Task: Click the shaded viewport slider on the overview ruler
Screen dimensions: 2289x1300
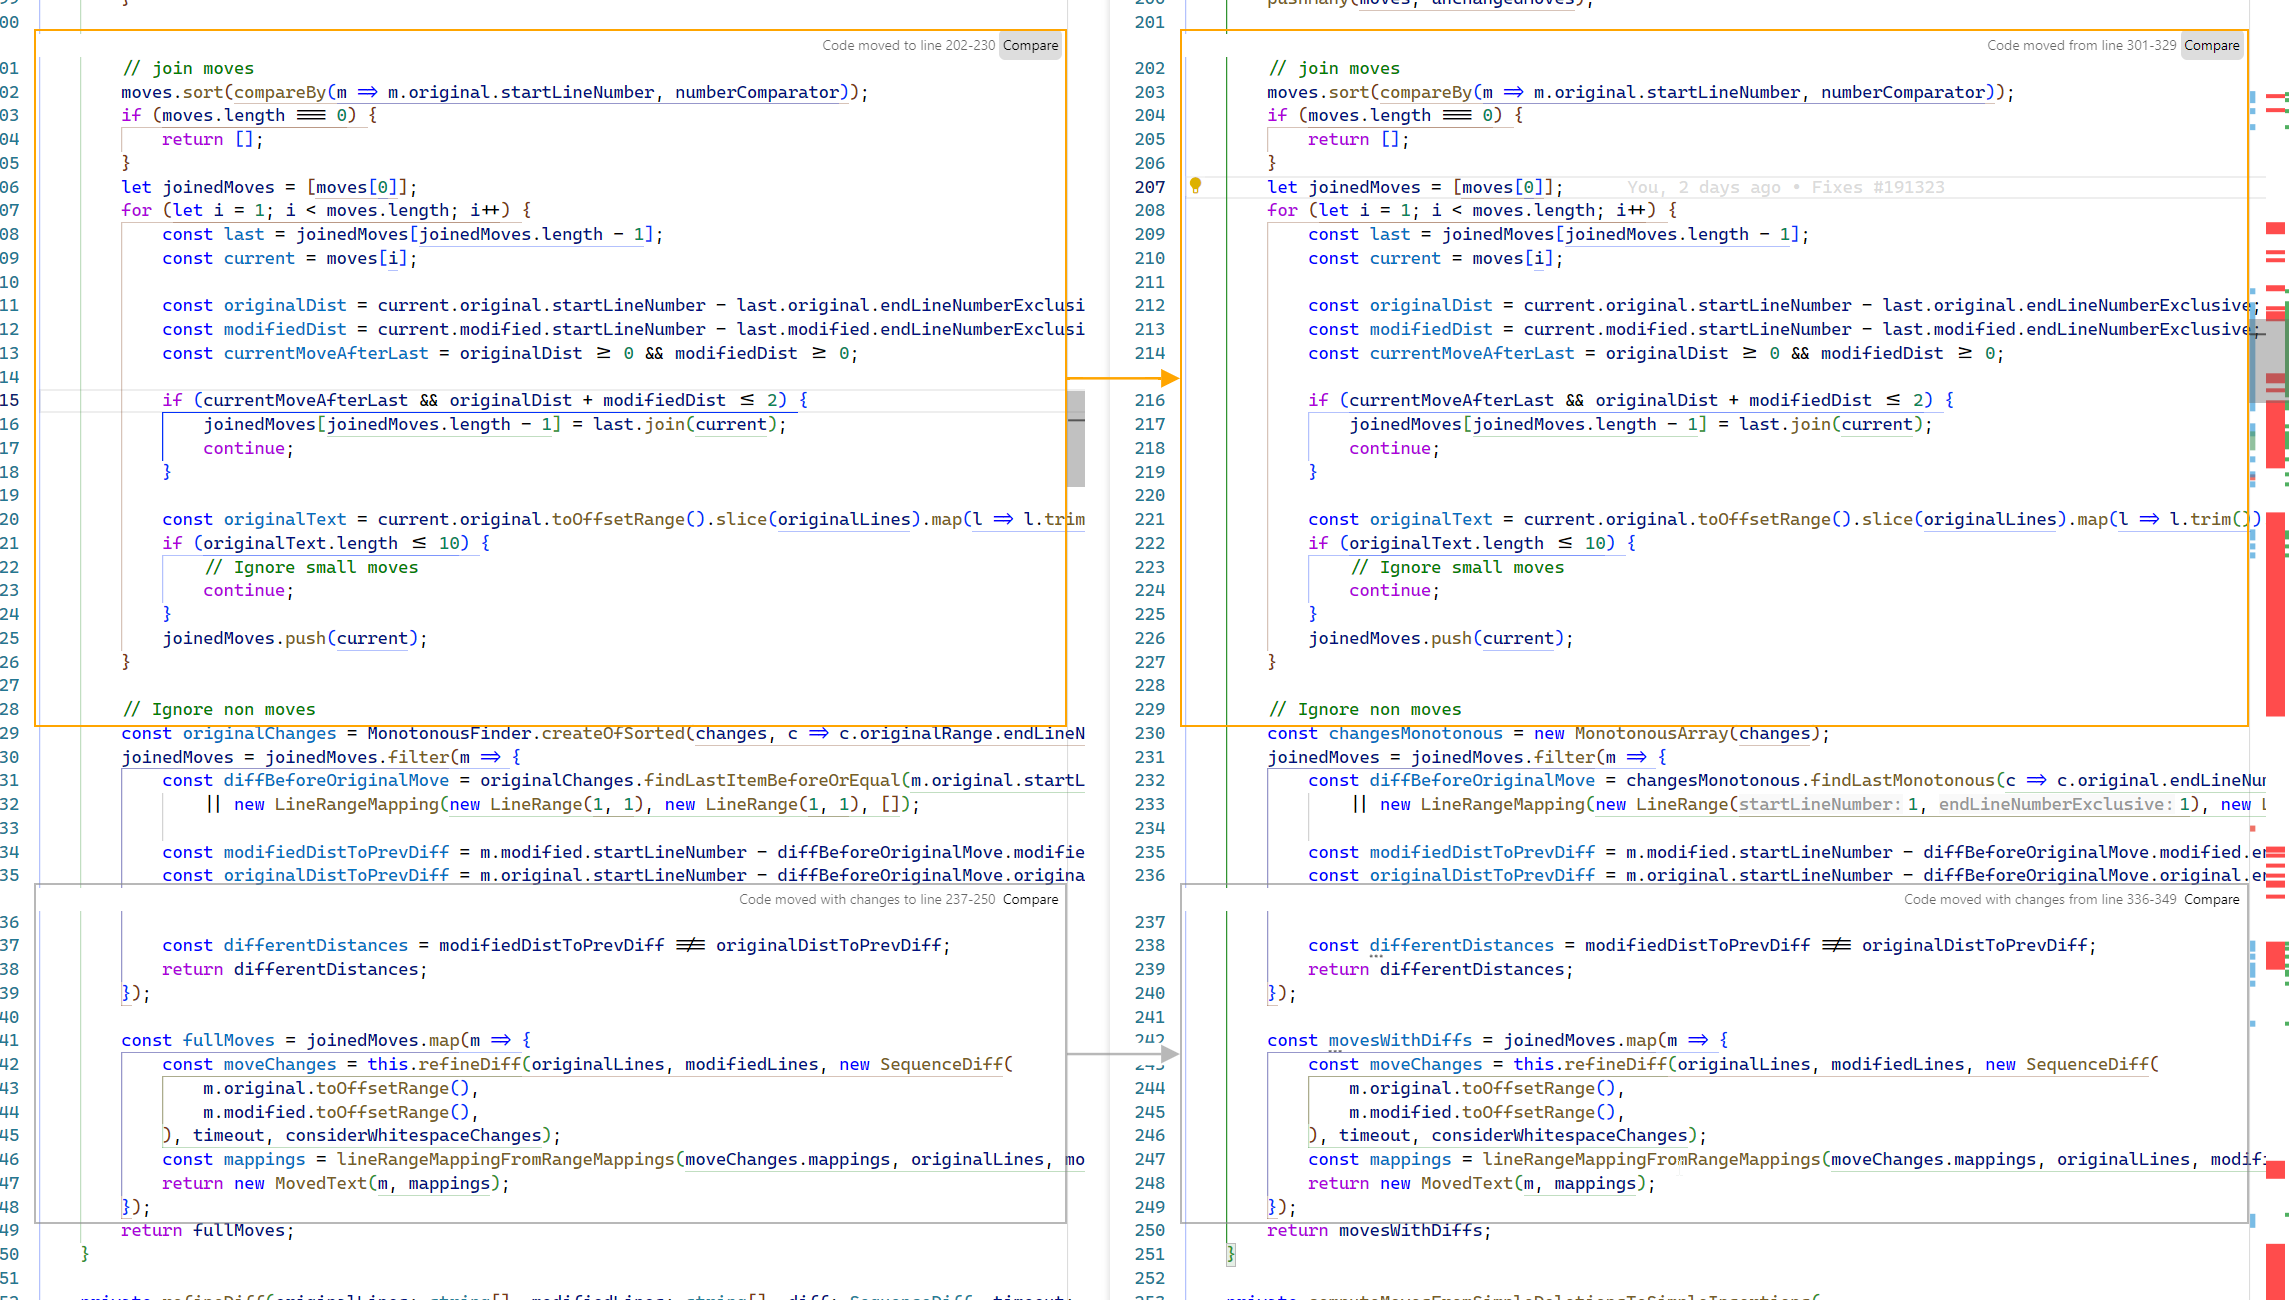Action: 2272,360
